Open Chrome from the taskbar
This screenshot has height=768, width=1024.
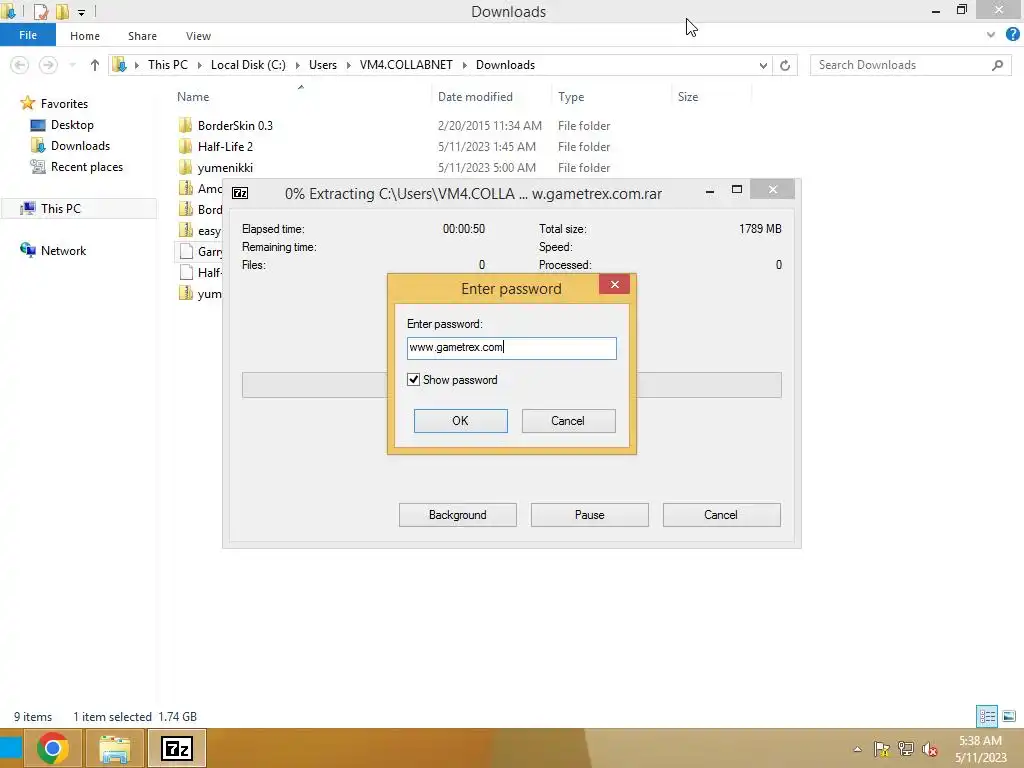(52, 748)
